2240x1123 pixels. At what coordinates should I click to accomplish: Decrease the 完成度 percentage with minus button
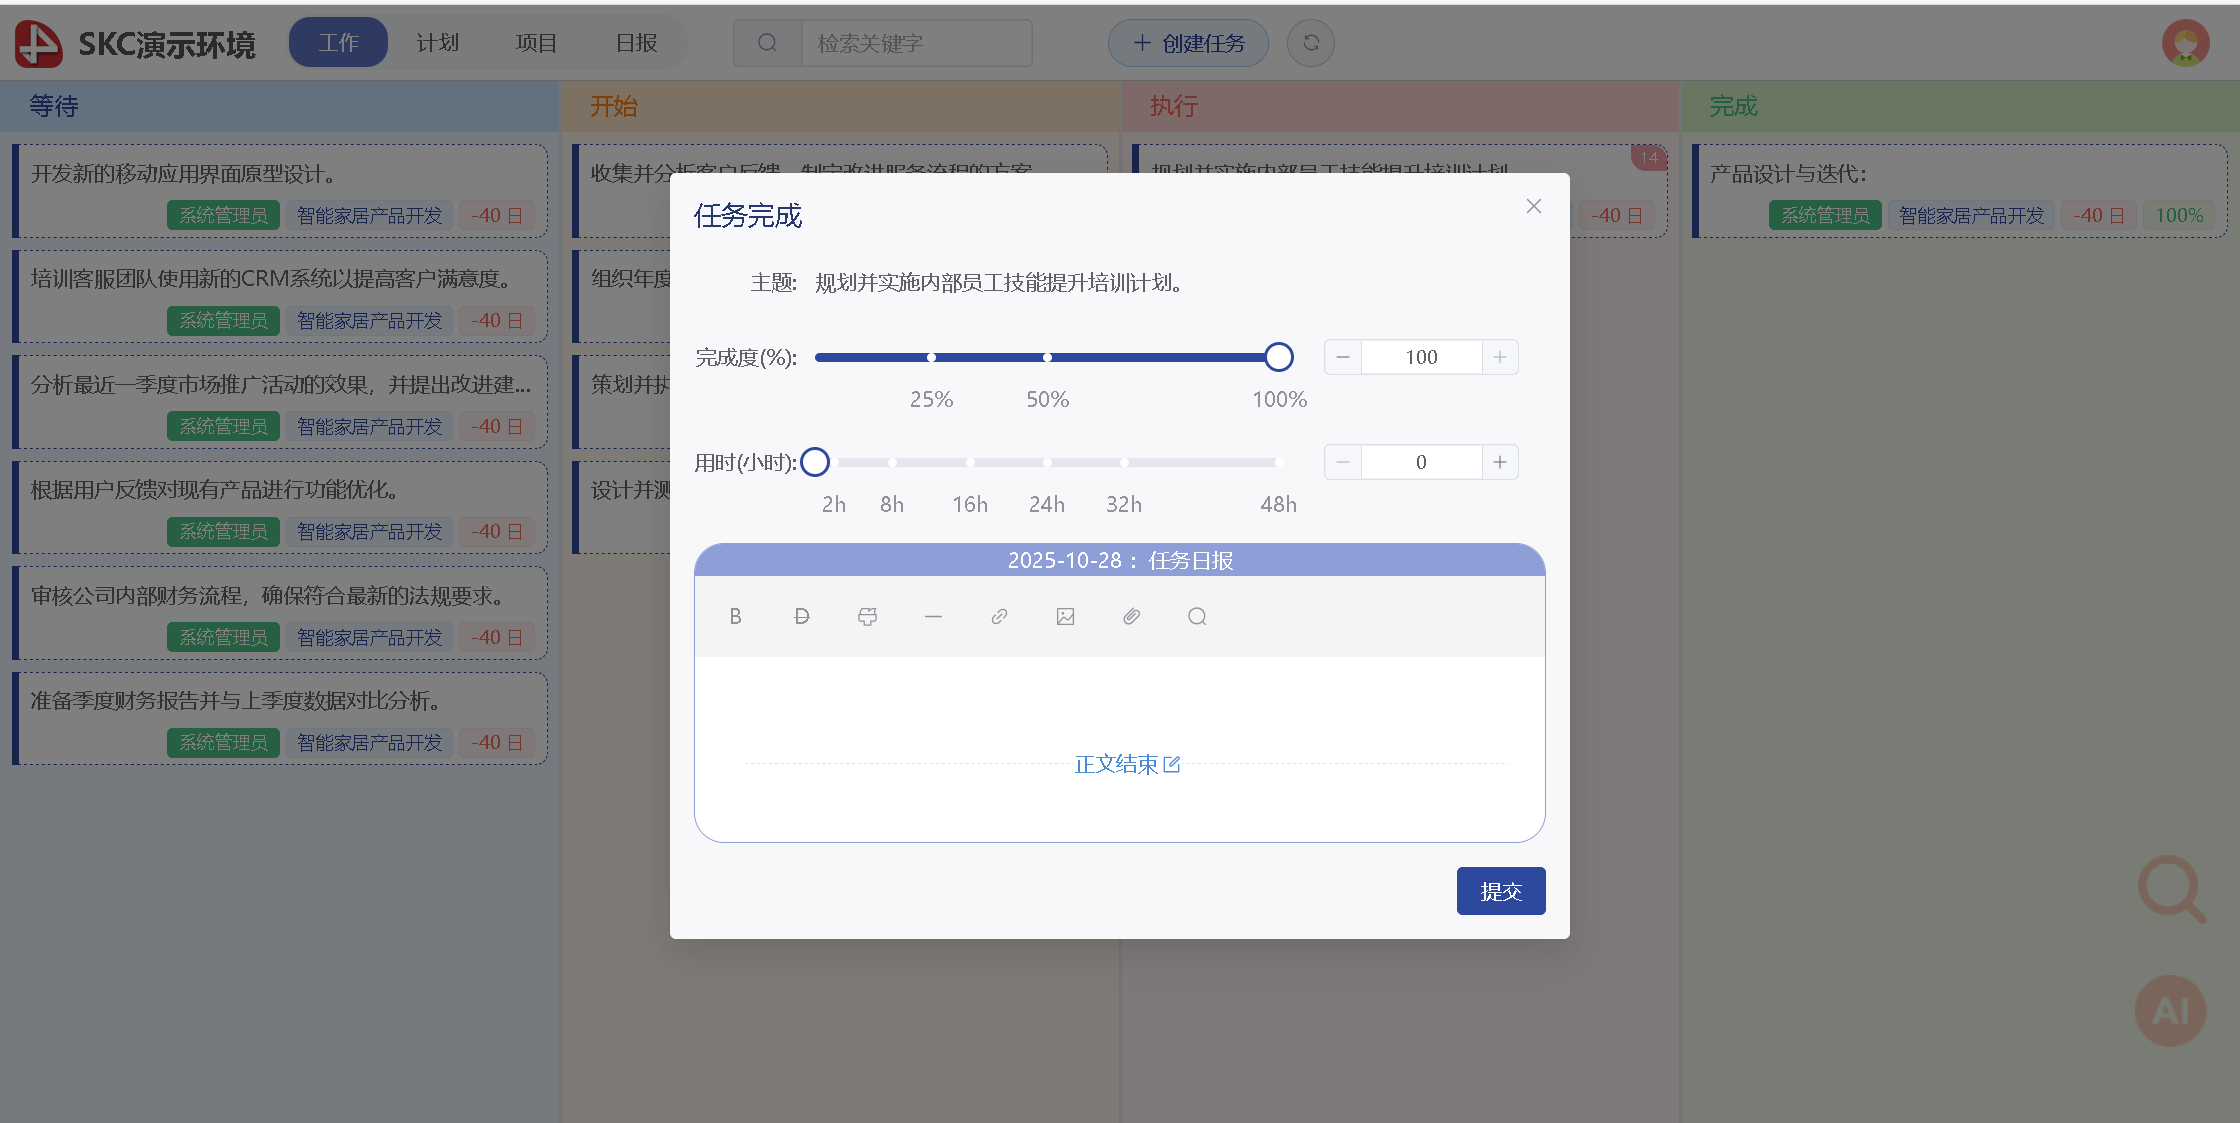pyautogui.click(x=1343, y=357)
